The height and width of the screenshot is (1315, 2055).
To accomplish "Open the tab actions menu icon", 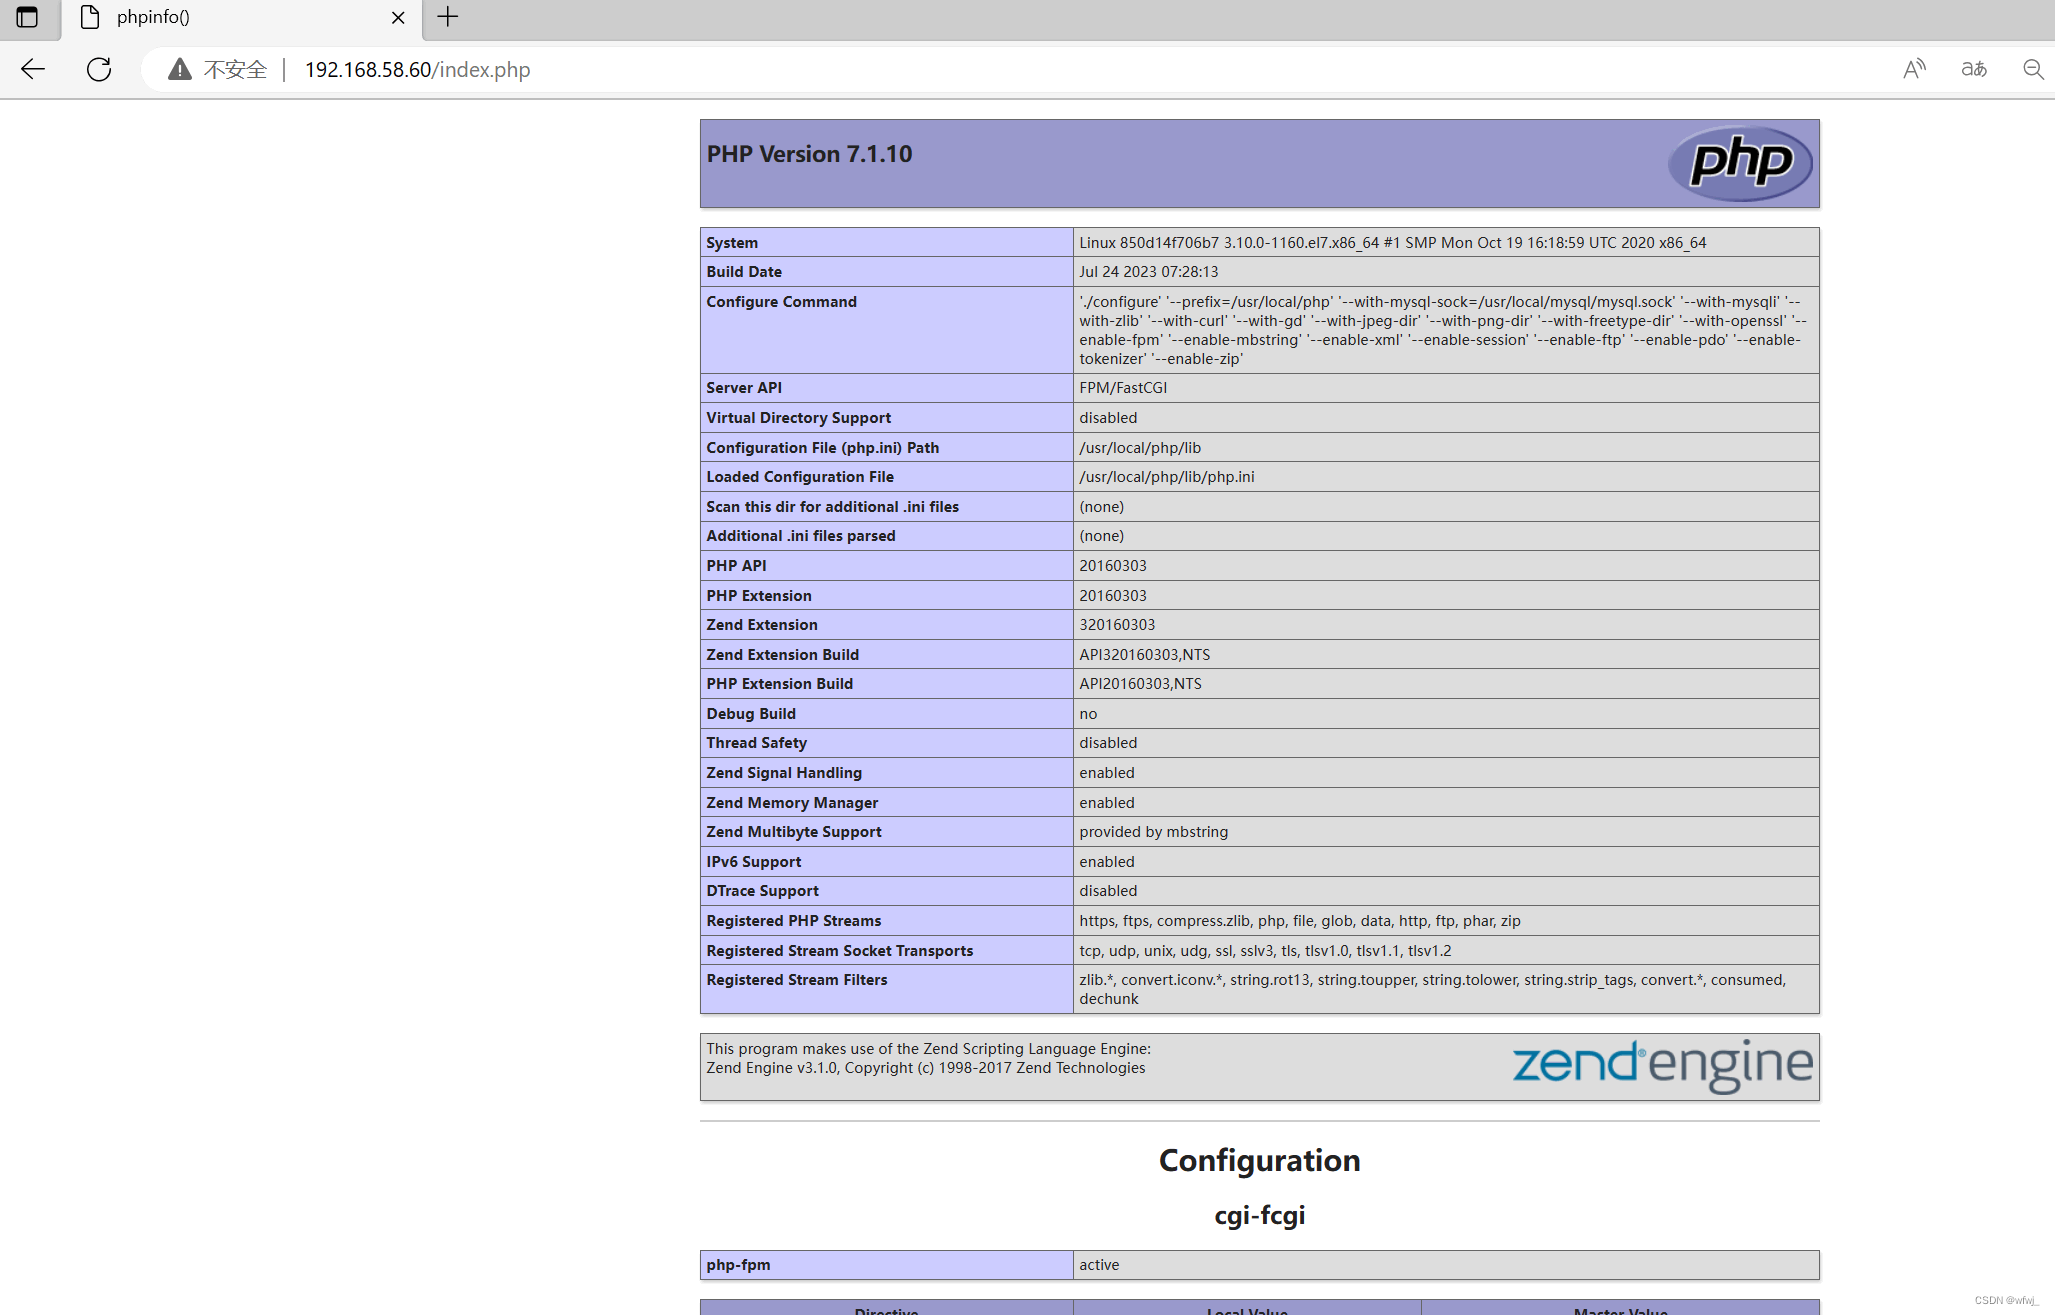I will pos(27,17).
